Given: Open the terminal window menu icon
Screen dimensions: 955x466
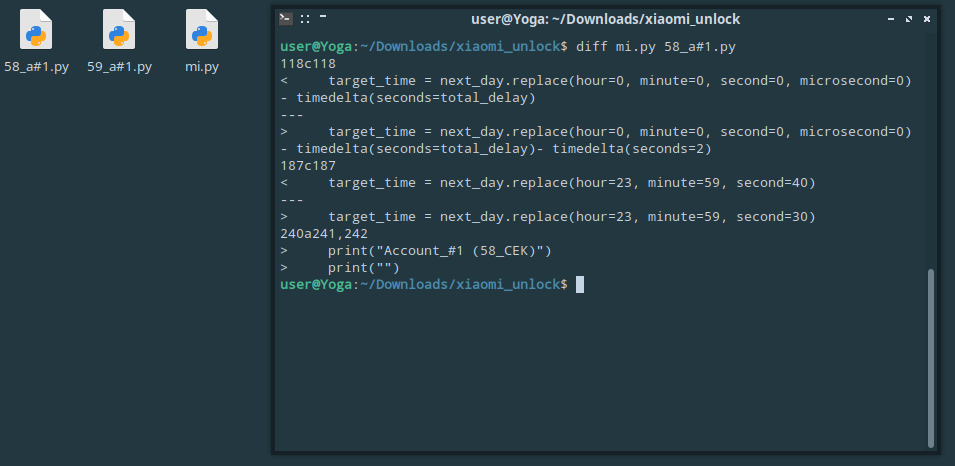Looking at the screenshot, I should click(x=286, y=19).
